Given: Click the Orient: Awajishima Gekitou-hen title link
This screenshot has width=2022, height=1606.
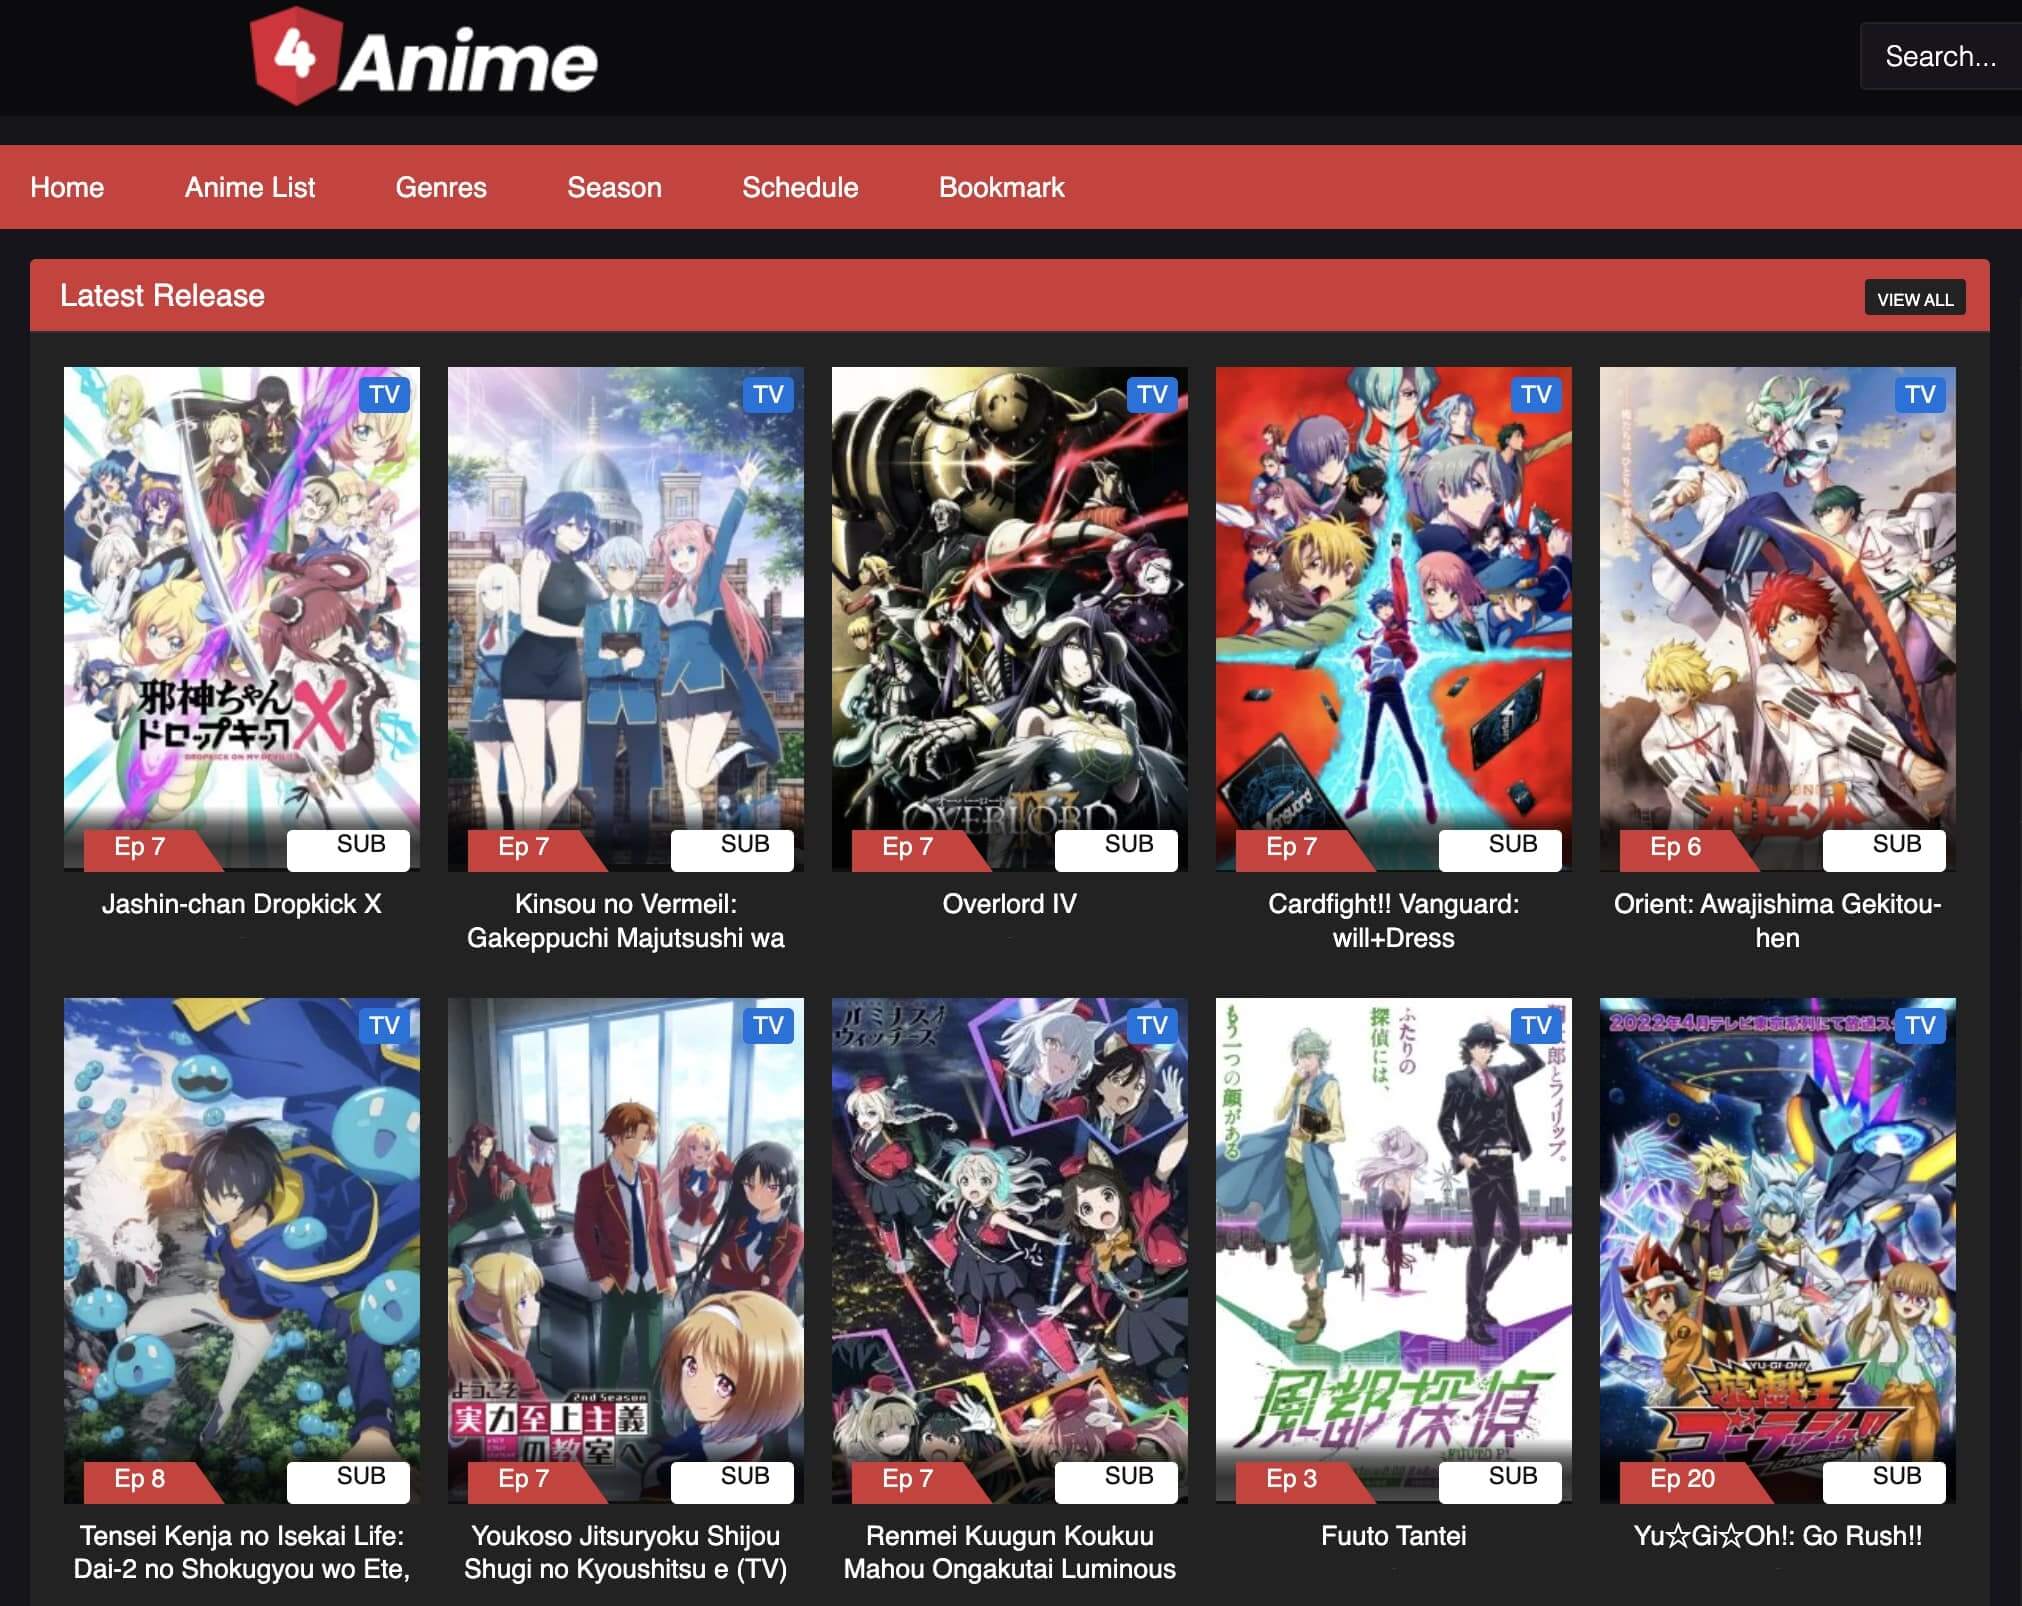Looking at the screenshot, I should point(1778,921).
